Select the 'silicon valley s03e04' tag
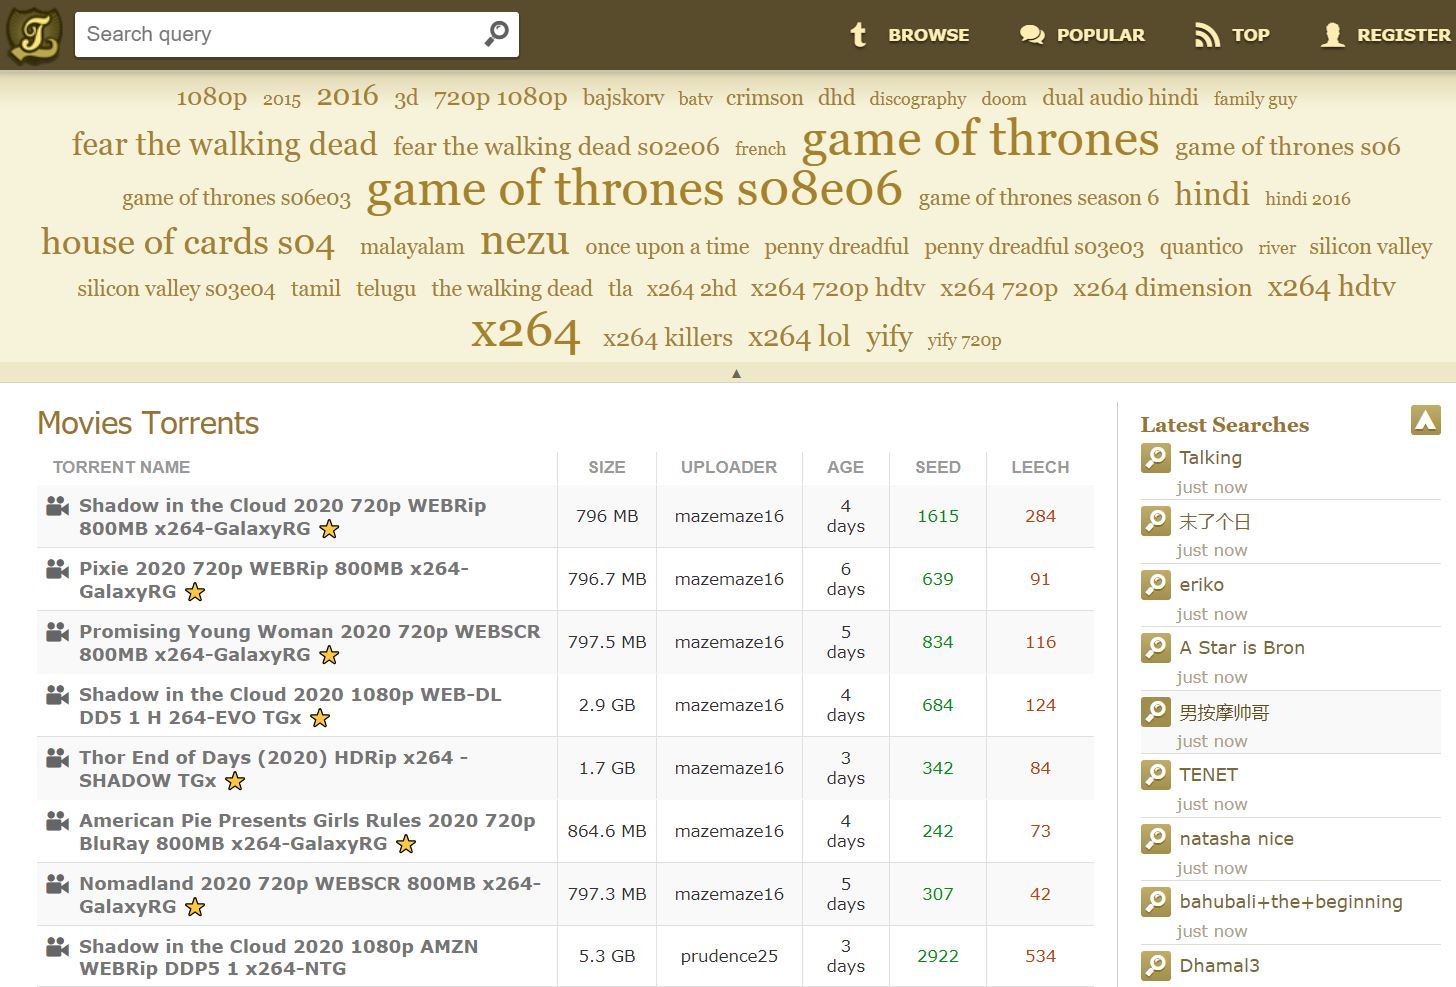Screen dimensions: 1456x987 pyautogui.click(x=176, y=289)
